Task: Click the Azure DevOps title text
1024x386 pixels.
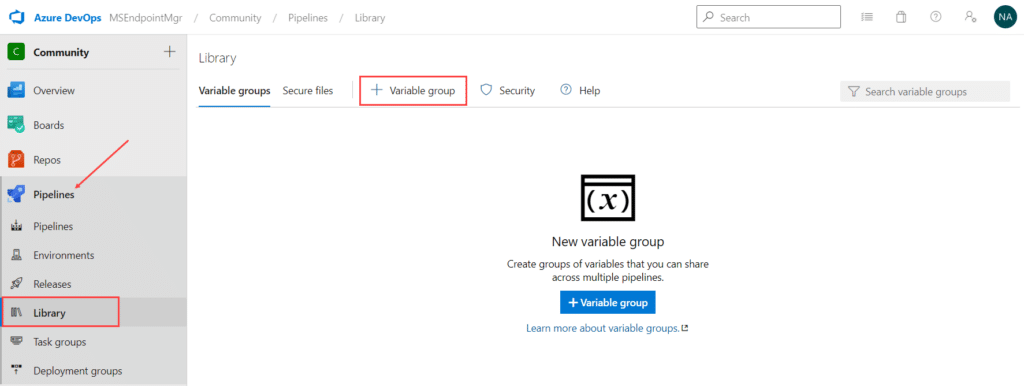Action: [67, 18]
